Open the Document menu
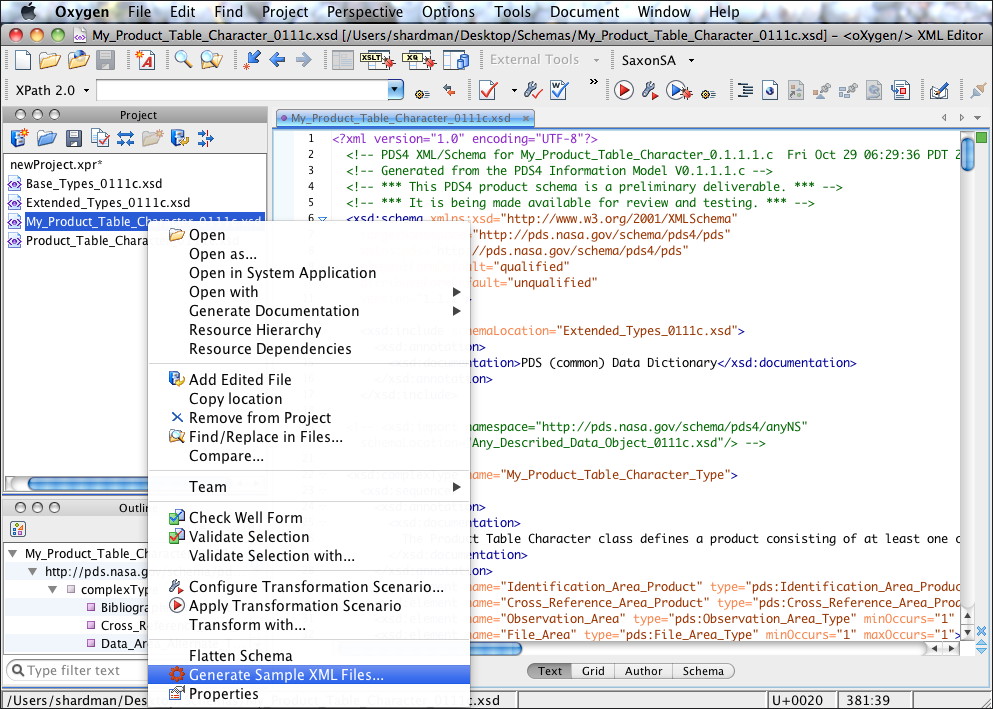Screen dimensions: 993x709 click(585, 12)
